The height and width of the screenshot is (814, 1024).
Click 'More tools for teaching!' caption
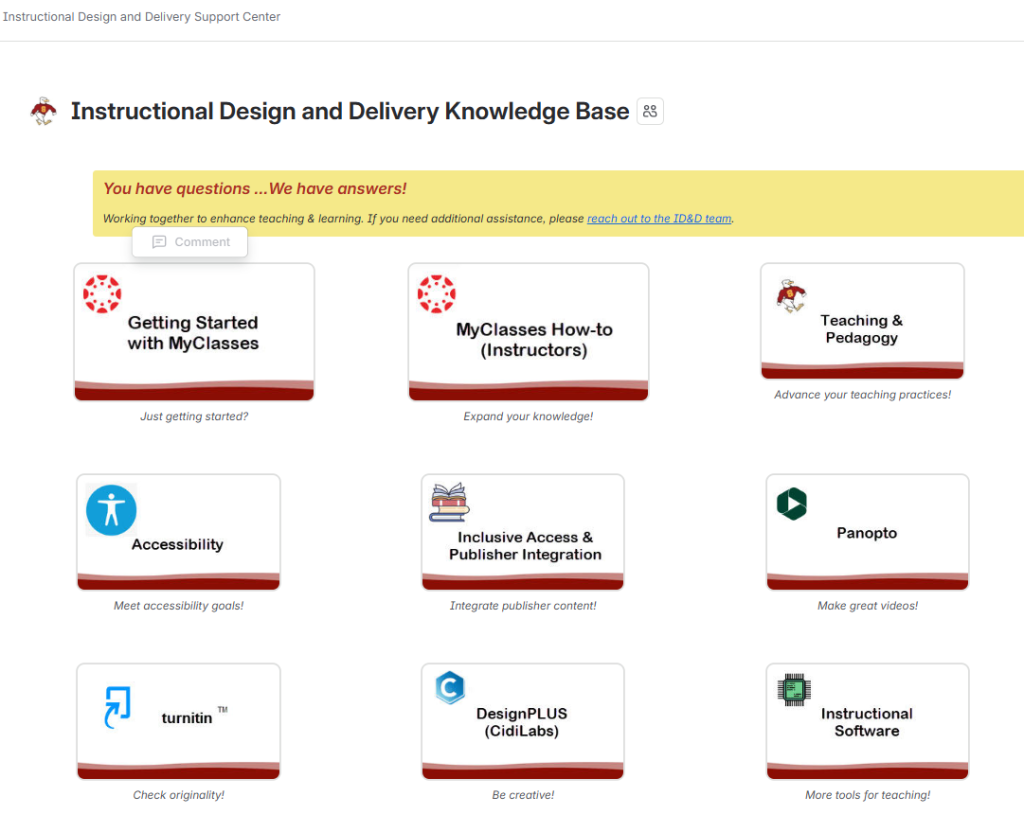[867, 795]
